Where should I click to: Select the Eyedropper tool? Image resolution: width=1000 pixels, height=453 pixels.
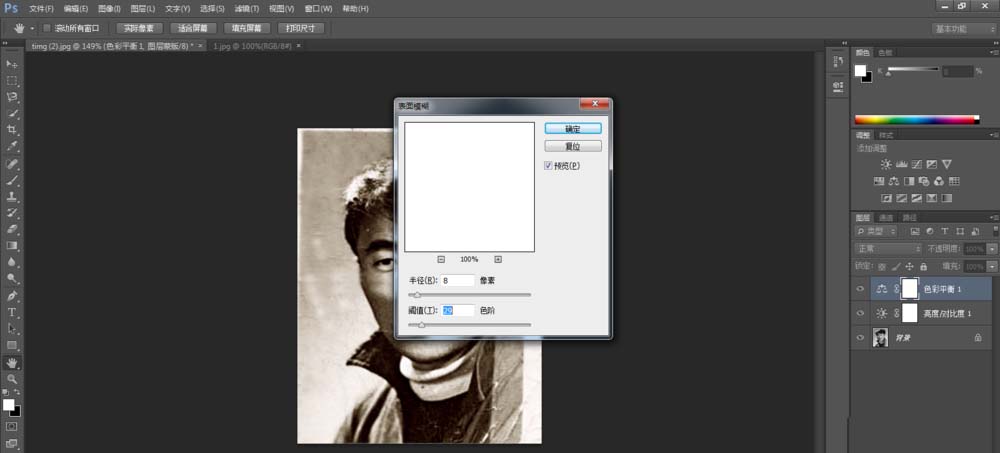pyautogui.click(x=12, y=146)
